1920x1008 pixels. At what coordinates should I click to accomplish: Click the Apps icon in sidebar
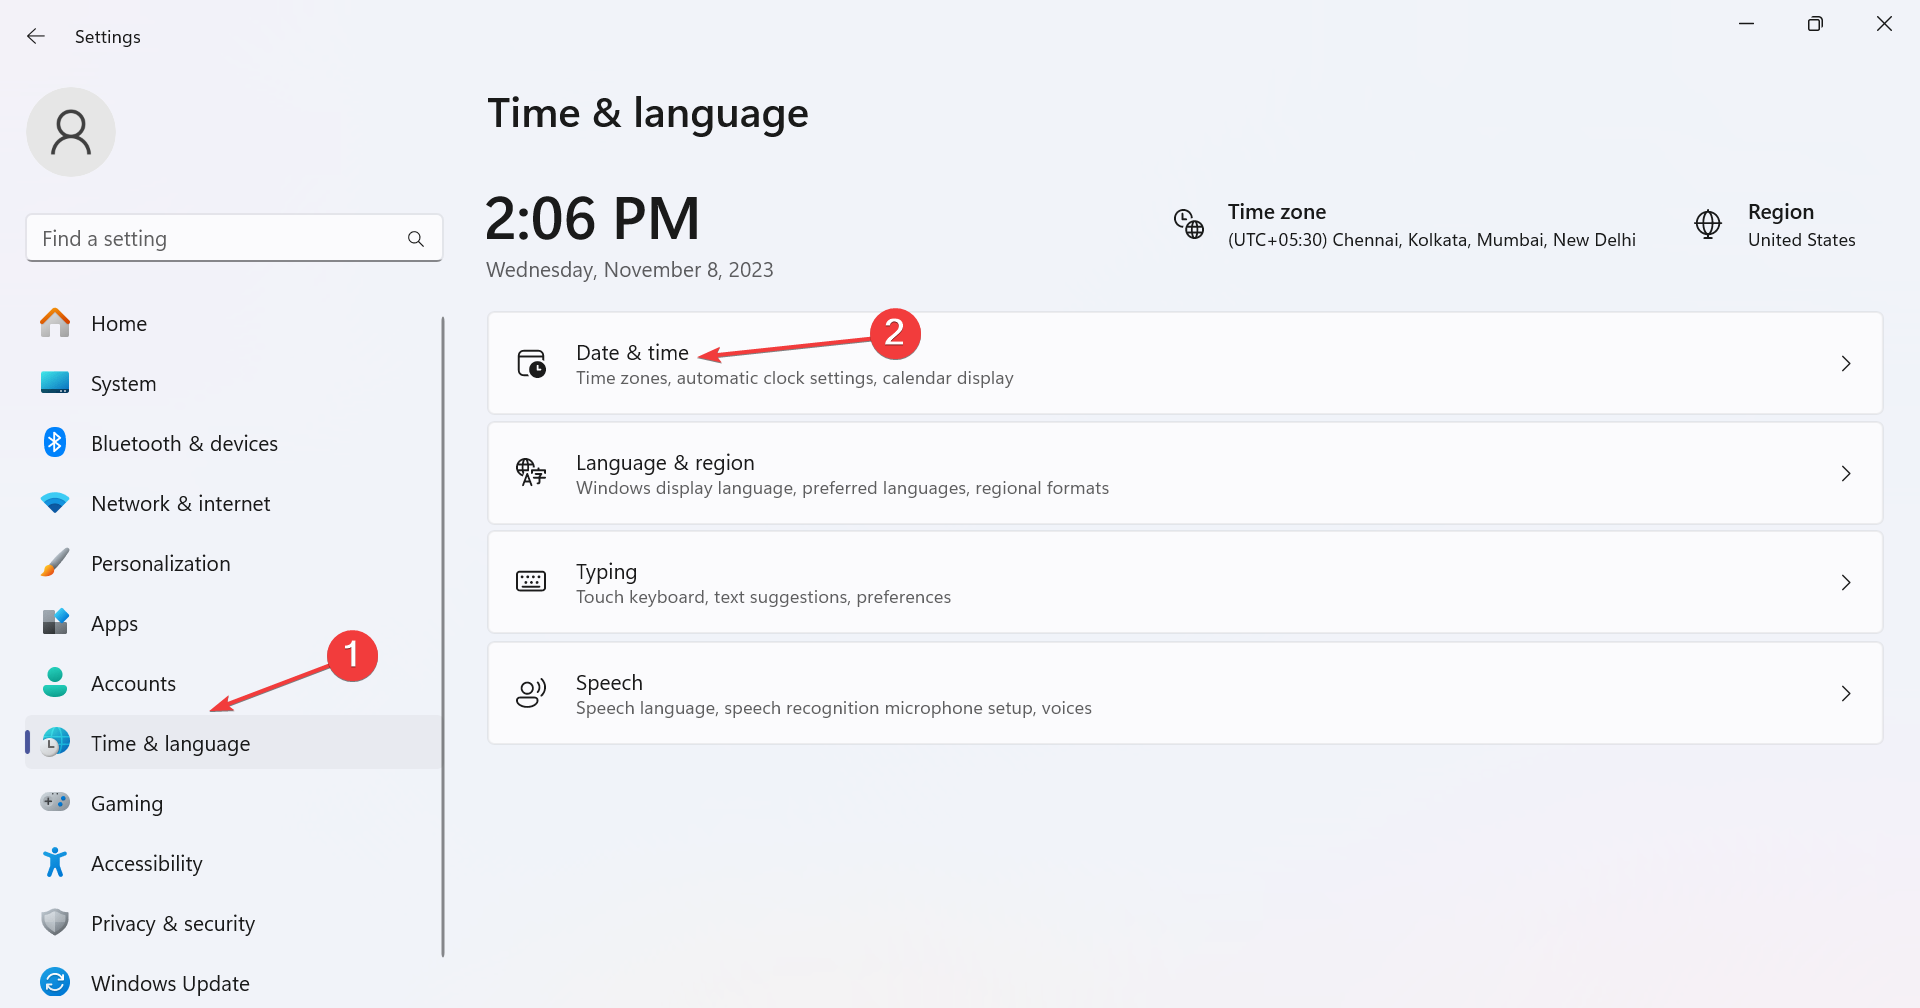(55, 622)
